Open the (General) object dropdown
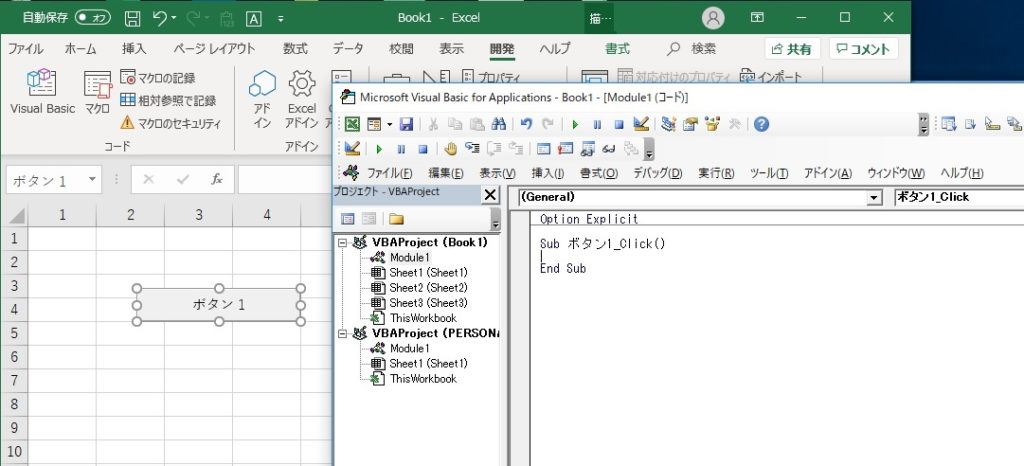The image size is (1024, 466). pyautogui.click(x=873, y=197)
